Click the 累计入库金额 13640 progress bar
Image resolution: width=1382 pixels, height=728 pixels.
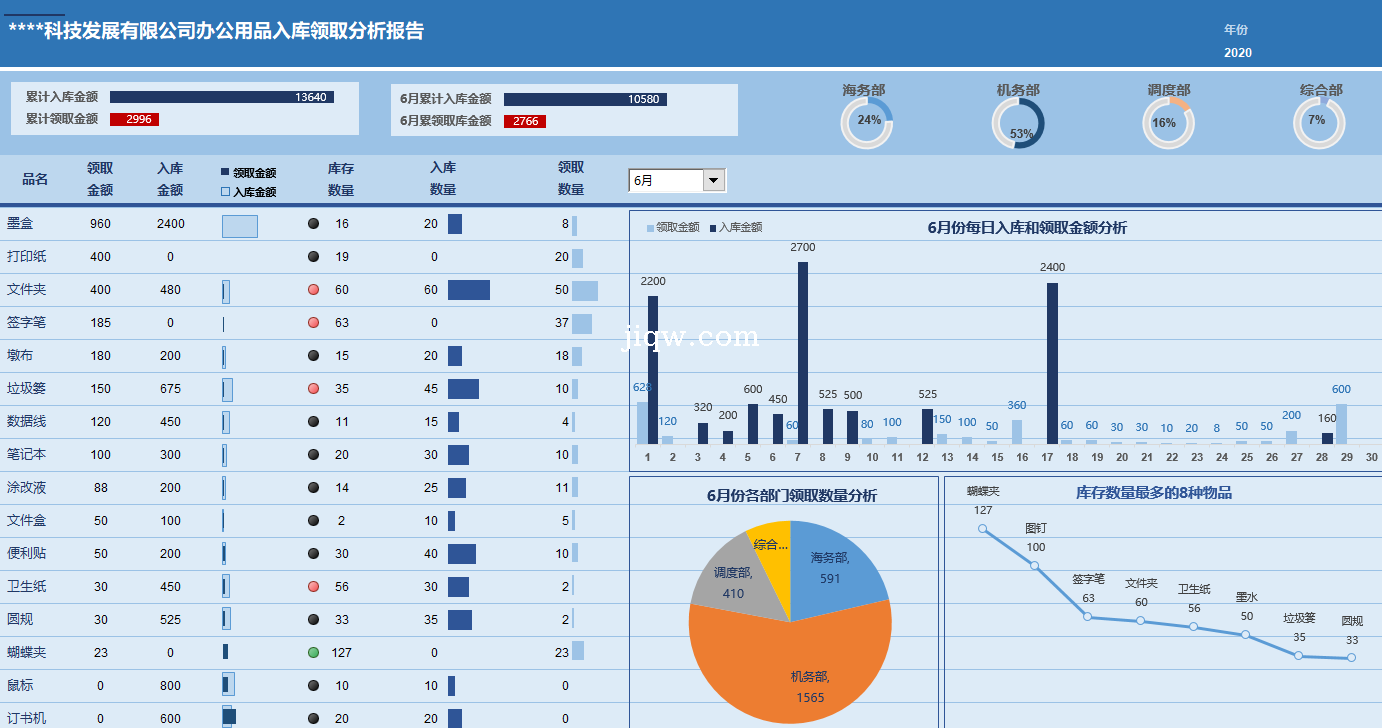click(x=221, y=97)
